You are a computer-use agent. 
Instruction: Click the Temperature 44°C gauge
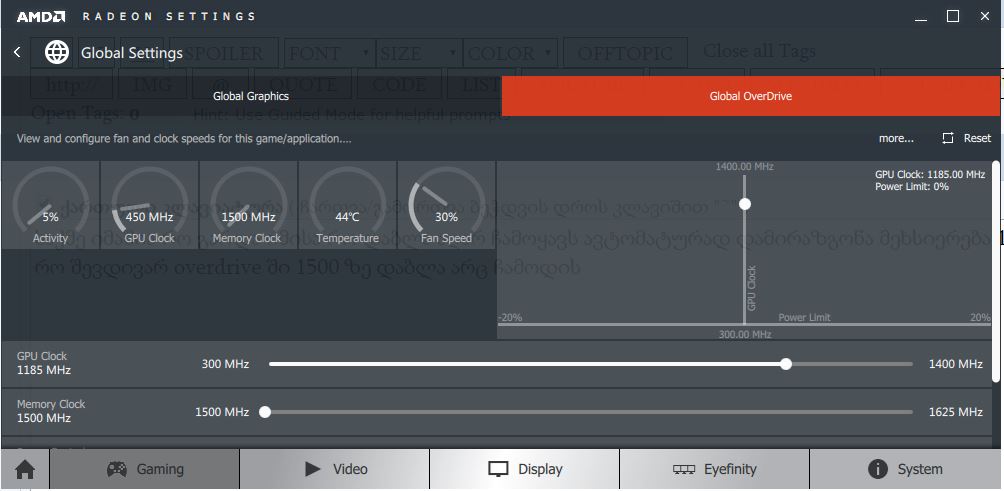coord(348,205)
